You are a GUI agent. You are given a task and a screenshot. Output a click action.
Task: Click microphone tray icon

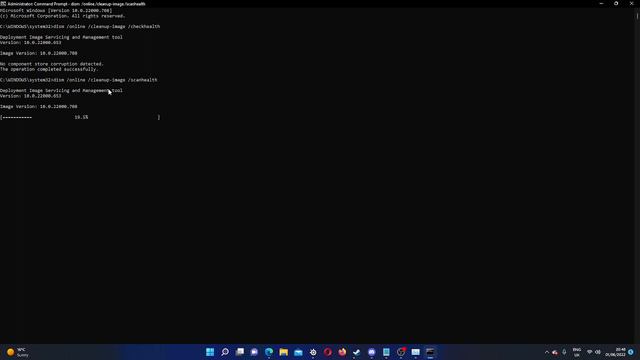point(564,352)
